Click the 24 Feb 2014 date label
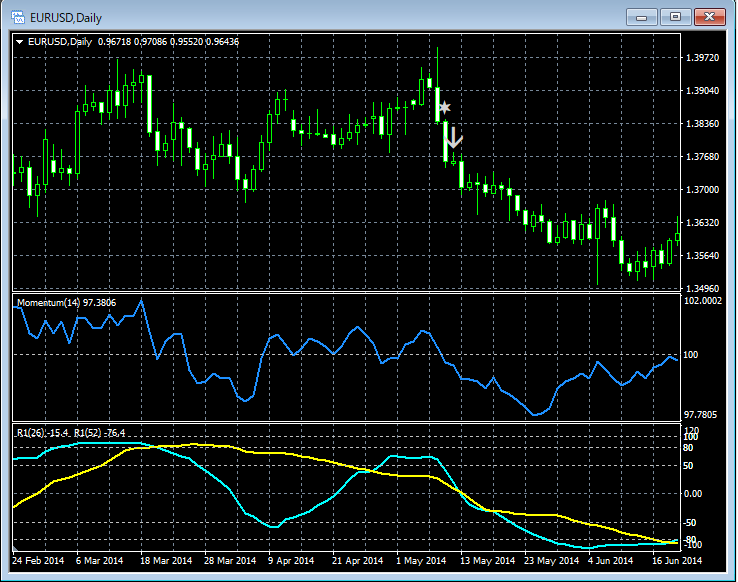Image resolution: width=738 pixels, height=582 pixels. click(x=39, y=561)
